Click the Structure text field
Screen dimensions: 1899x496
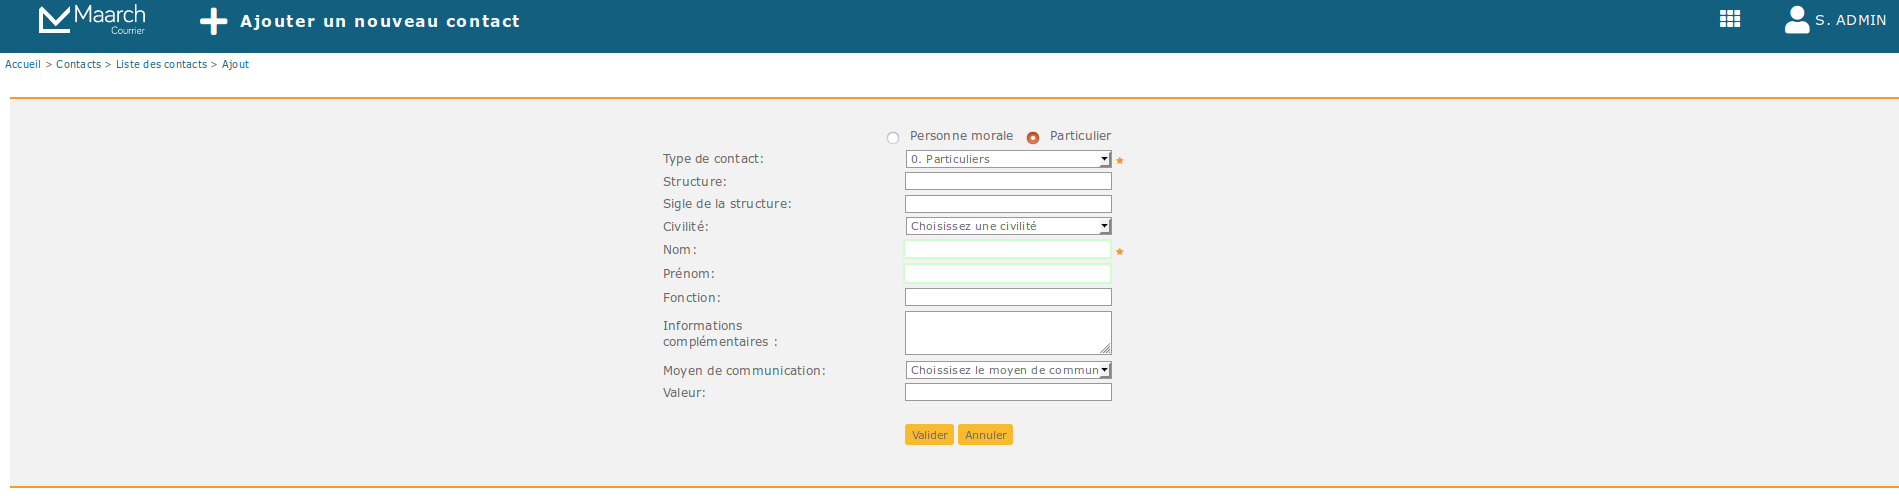tap(1008, 181)
